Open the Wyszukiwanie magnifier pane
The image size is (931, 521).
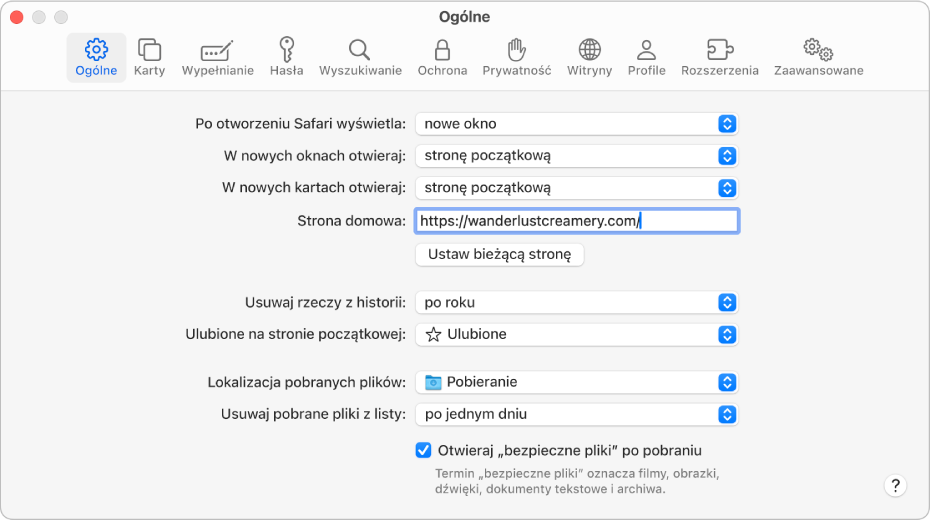point(360,57)
